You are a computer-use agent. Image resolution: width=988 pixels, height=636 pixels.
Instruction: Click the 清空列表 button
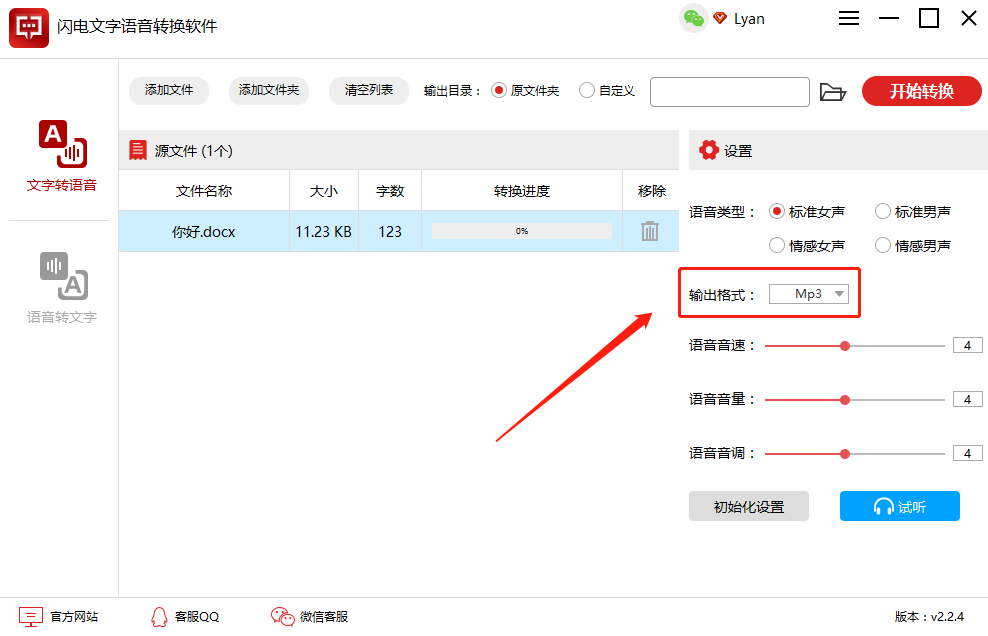click(369, 90)
